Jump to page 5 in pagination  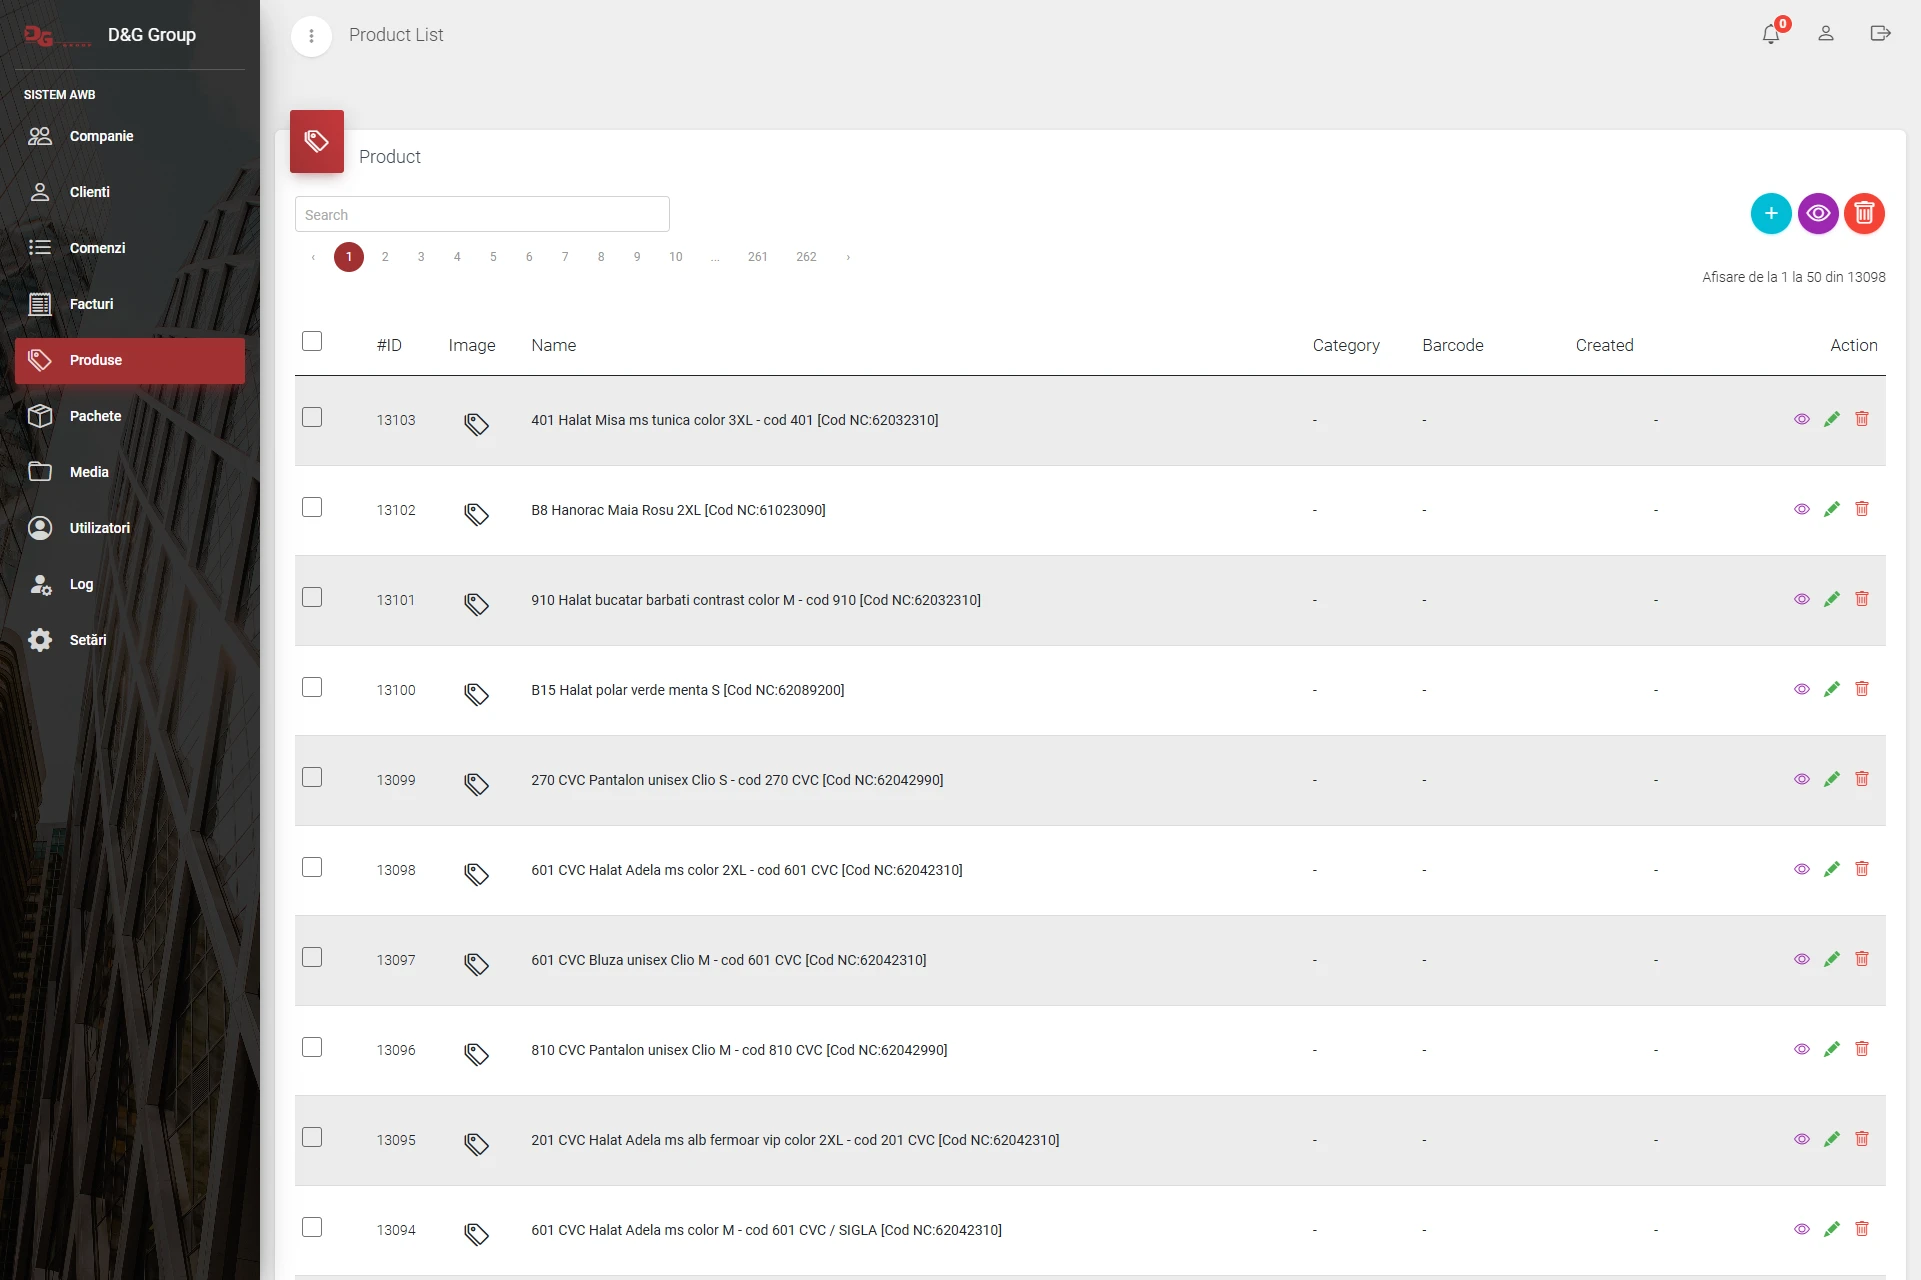coord(493,257)
